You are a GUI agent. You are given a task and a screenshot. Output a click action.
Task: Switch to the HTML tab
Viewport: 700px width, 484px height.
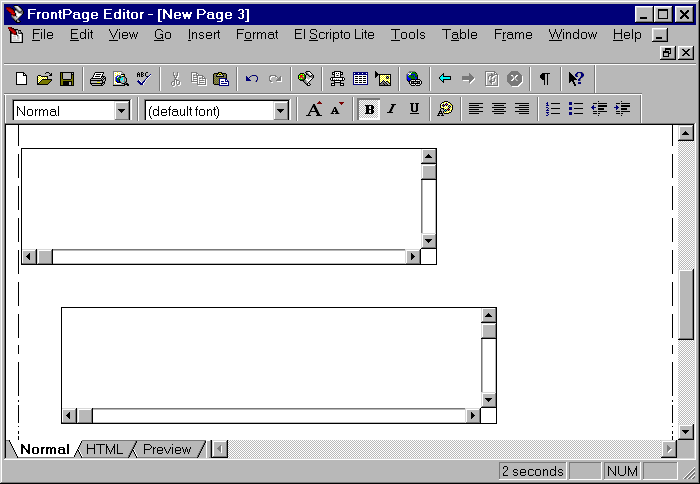click(x=104, y=449)
